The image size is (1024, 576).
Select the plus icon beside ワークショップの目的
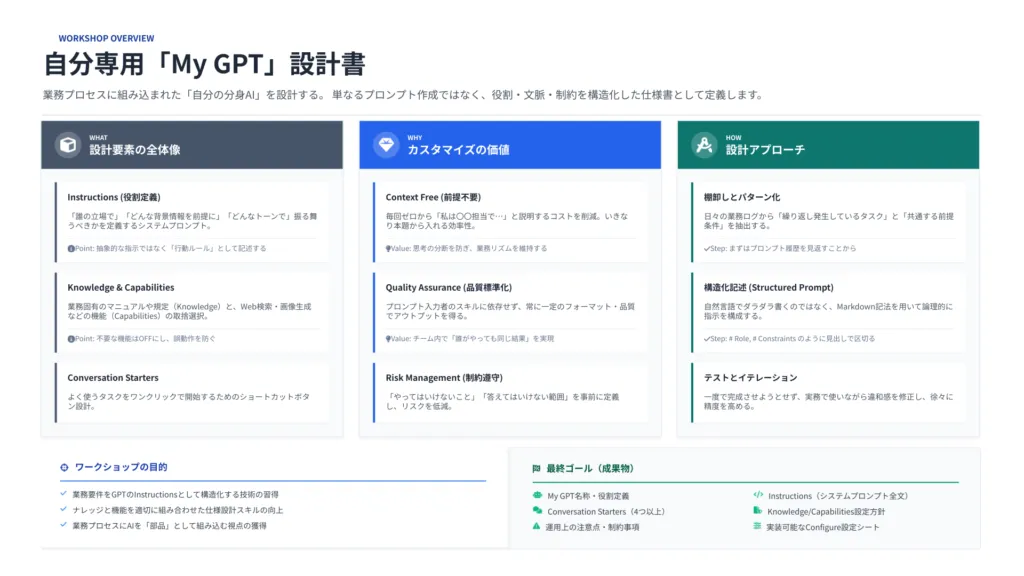tap(63, 466)
